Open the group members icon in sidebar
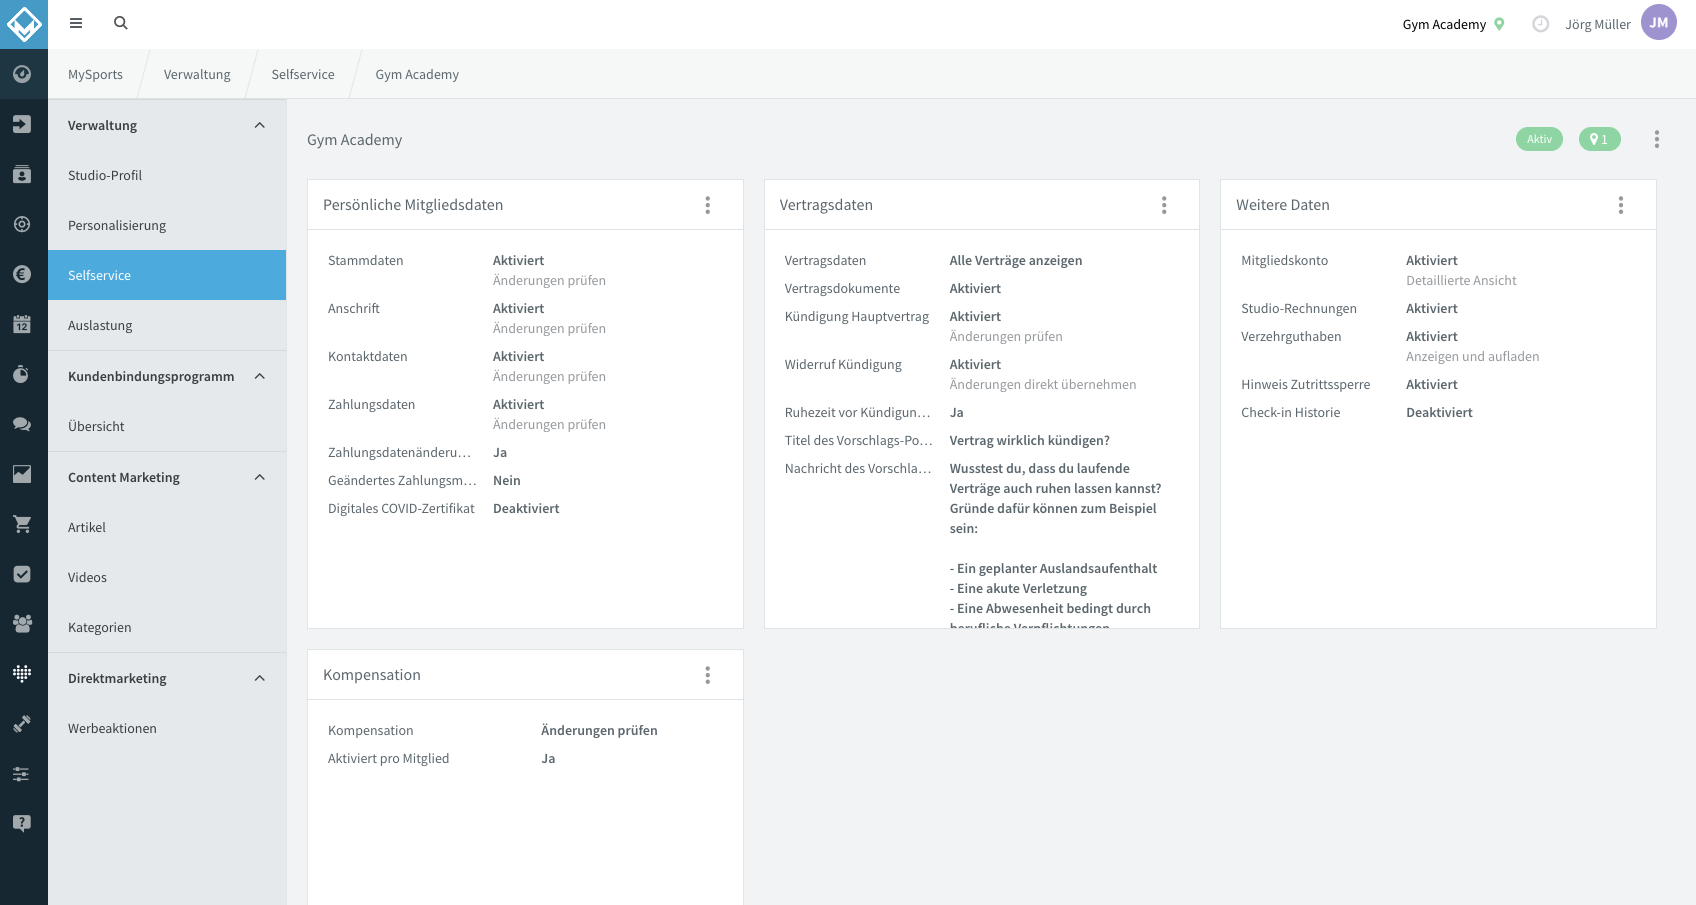The image size is (1696, 905). click(22, 624)
